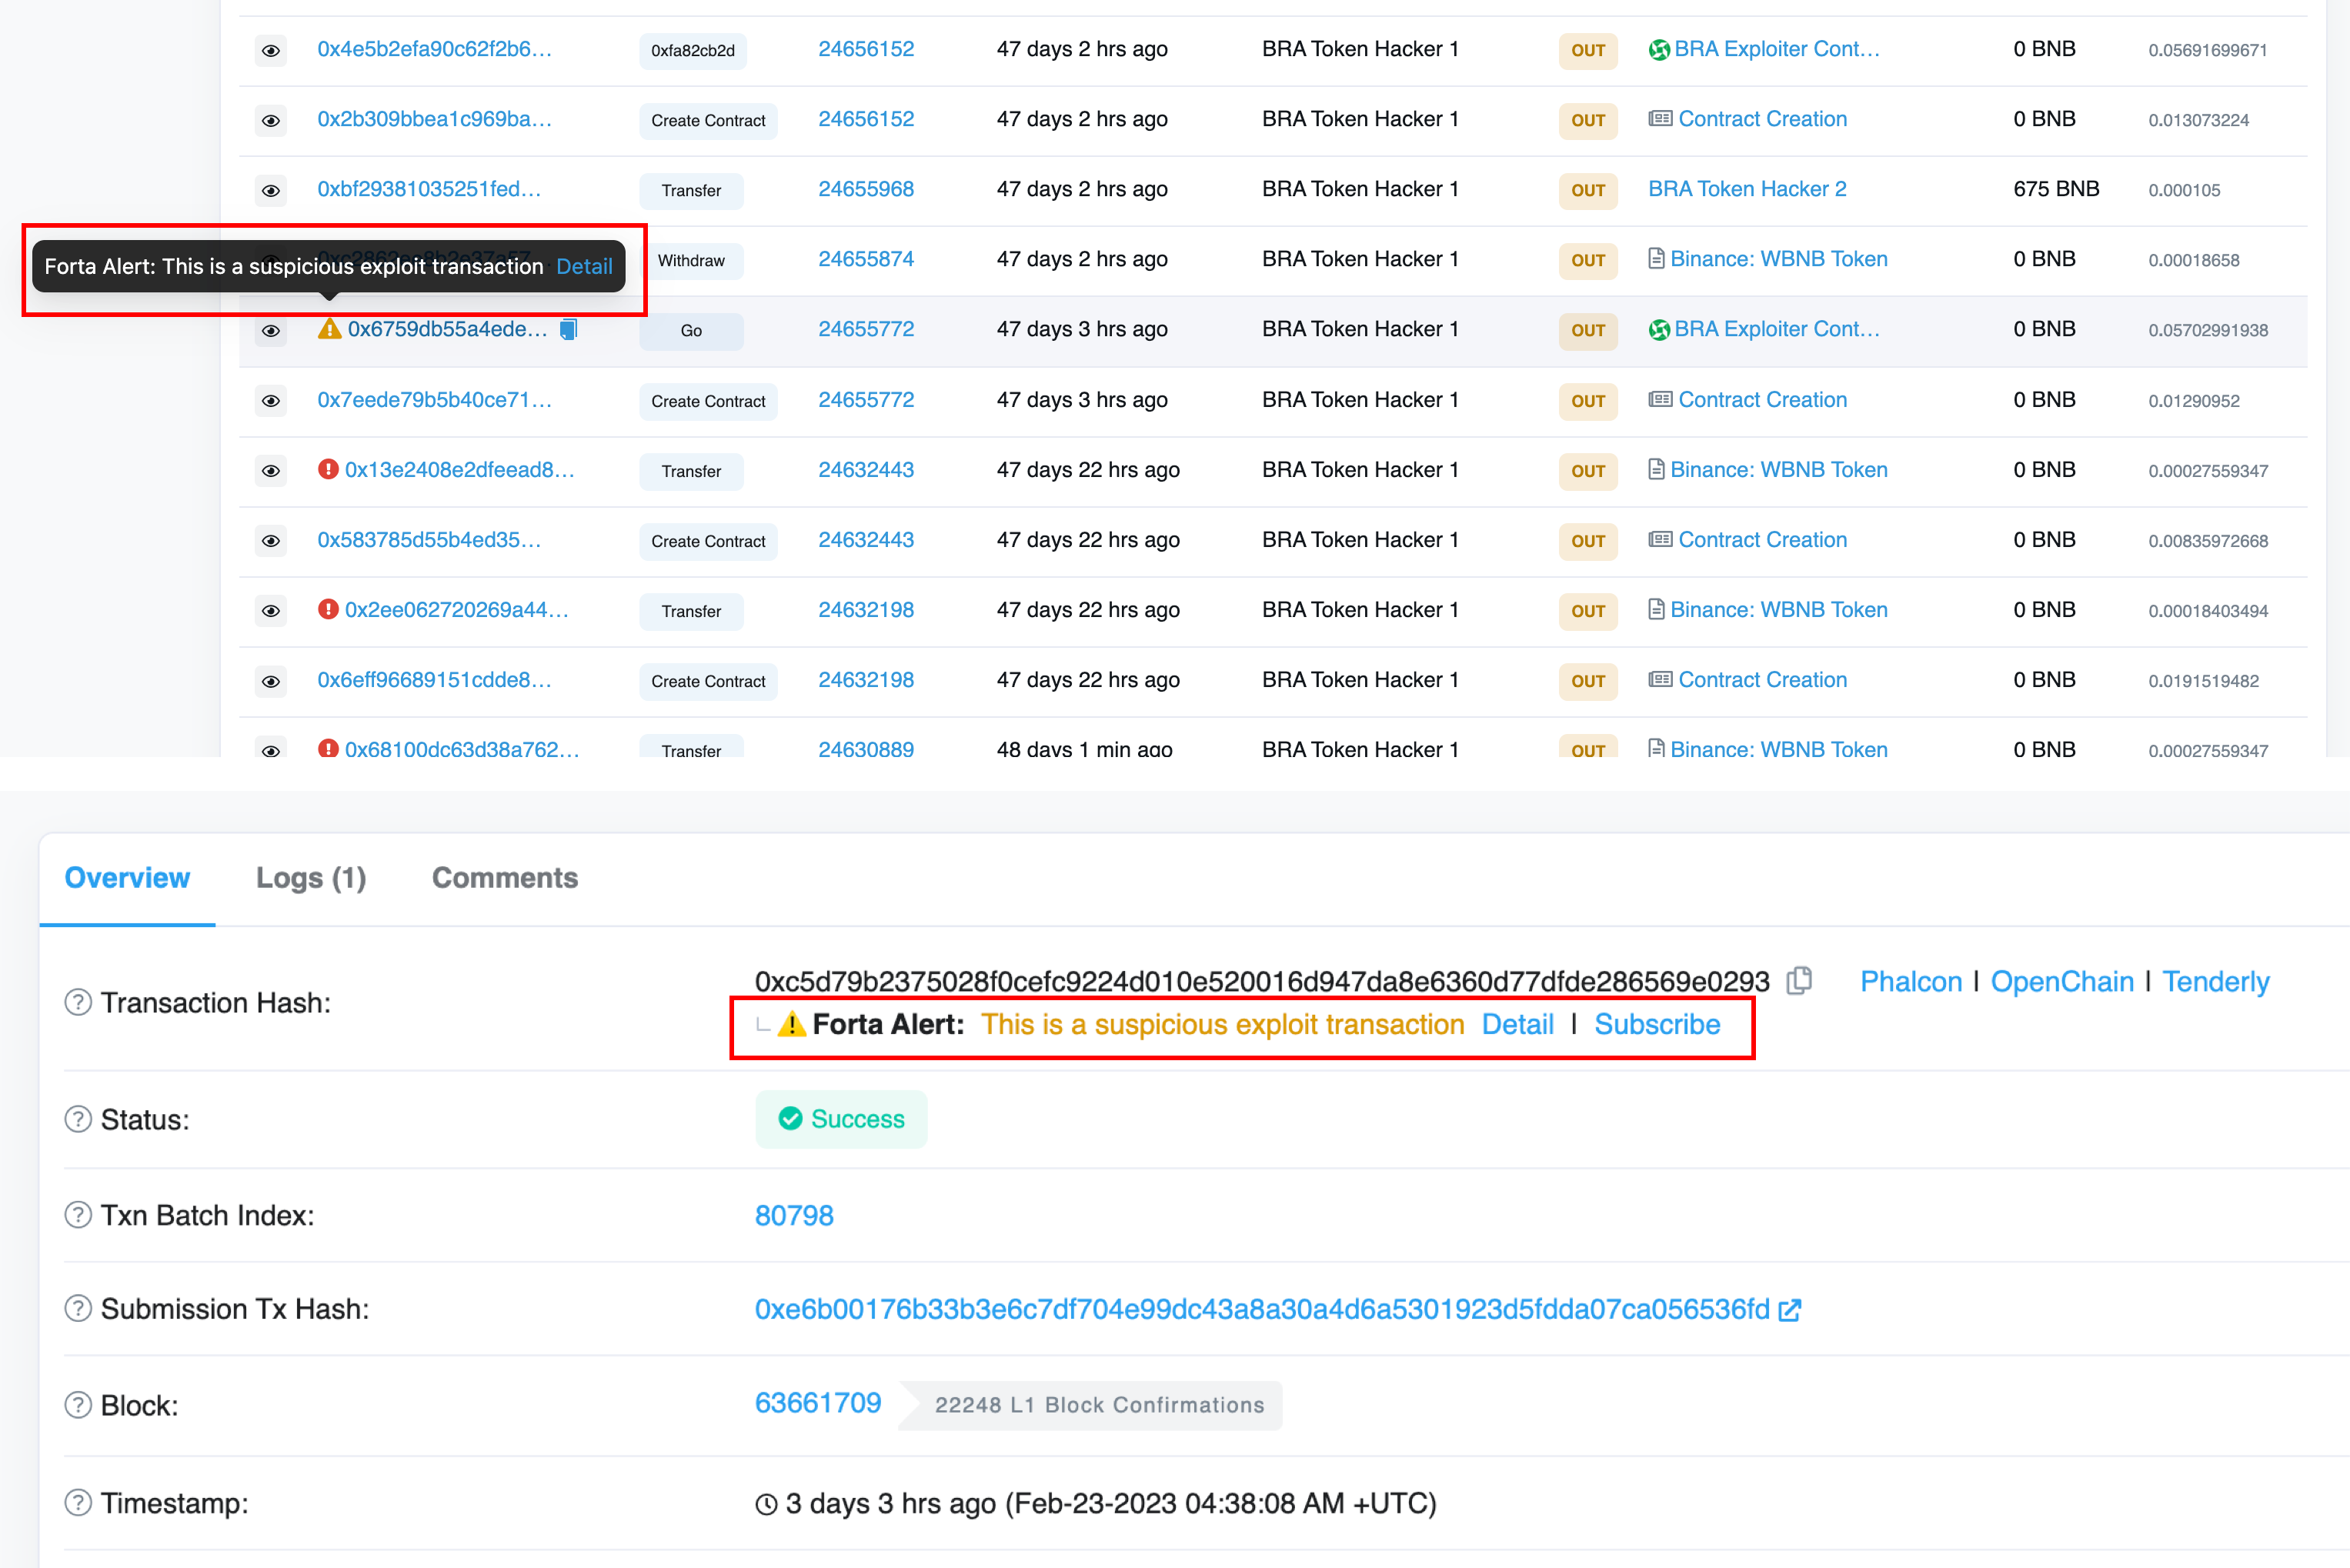This screenshot has height=1568, width=2350.
Task: Switch to the Overview tab
Action: pos(127,878)
